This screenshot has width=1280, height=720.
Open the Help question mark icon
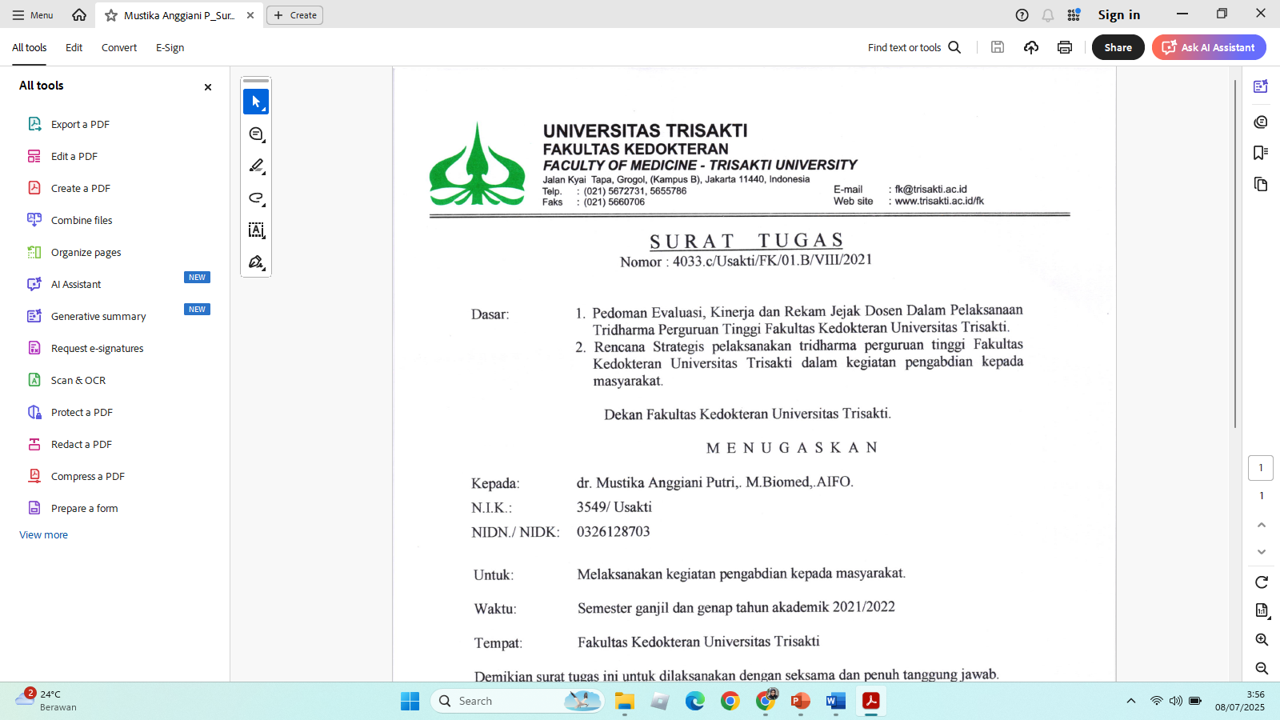pos(1021,15)
